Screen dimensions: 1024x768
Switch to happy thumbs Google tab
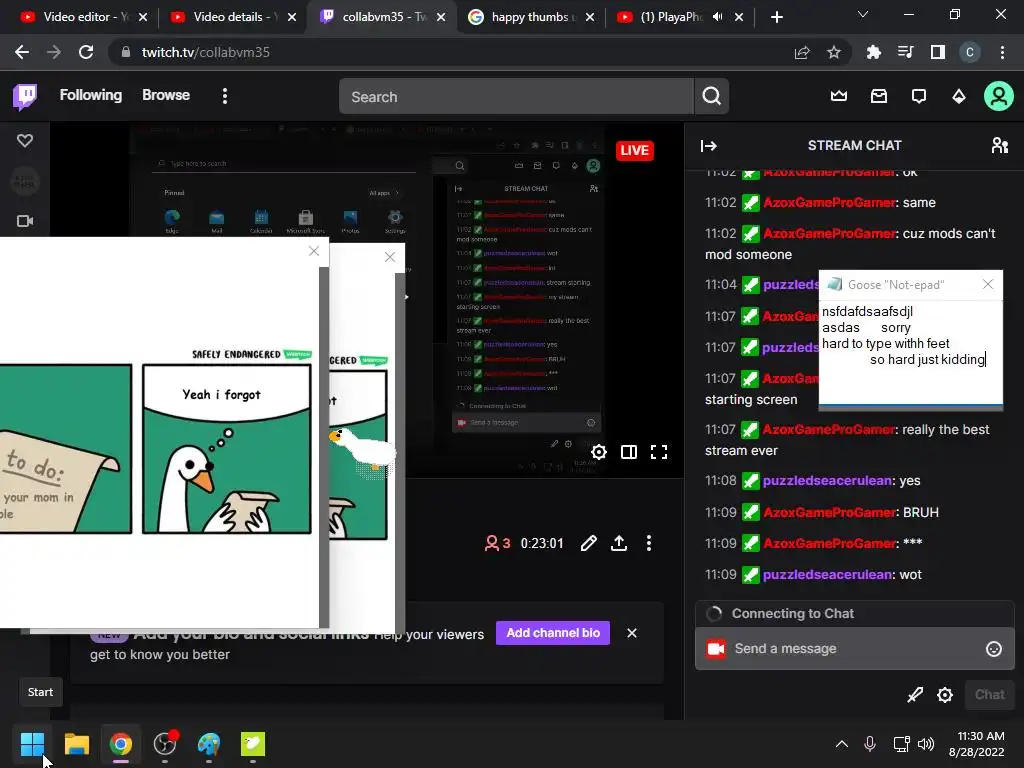click(530, 17)
